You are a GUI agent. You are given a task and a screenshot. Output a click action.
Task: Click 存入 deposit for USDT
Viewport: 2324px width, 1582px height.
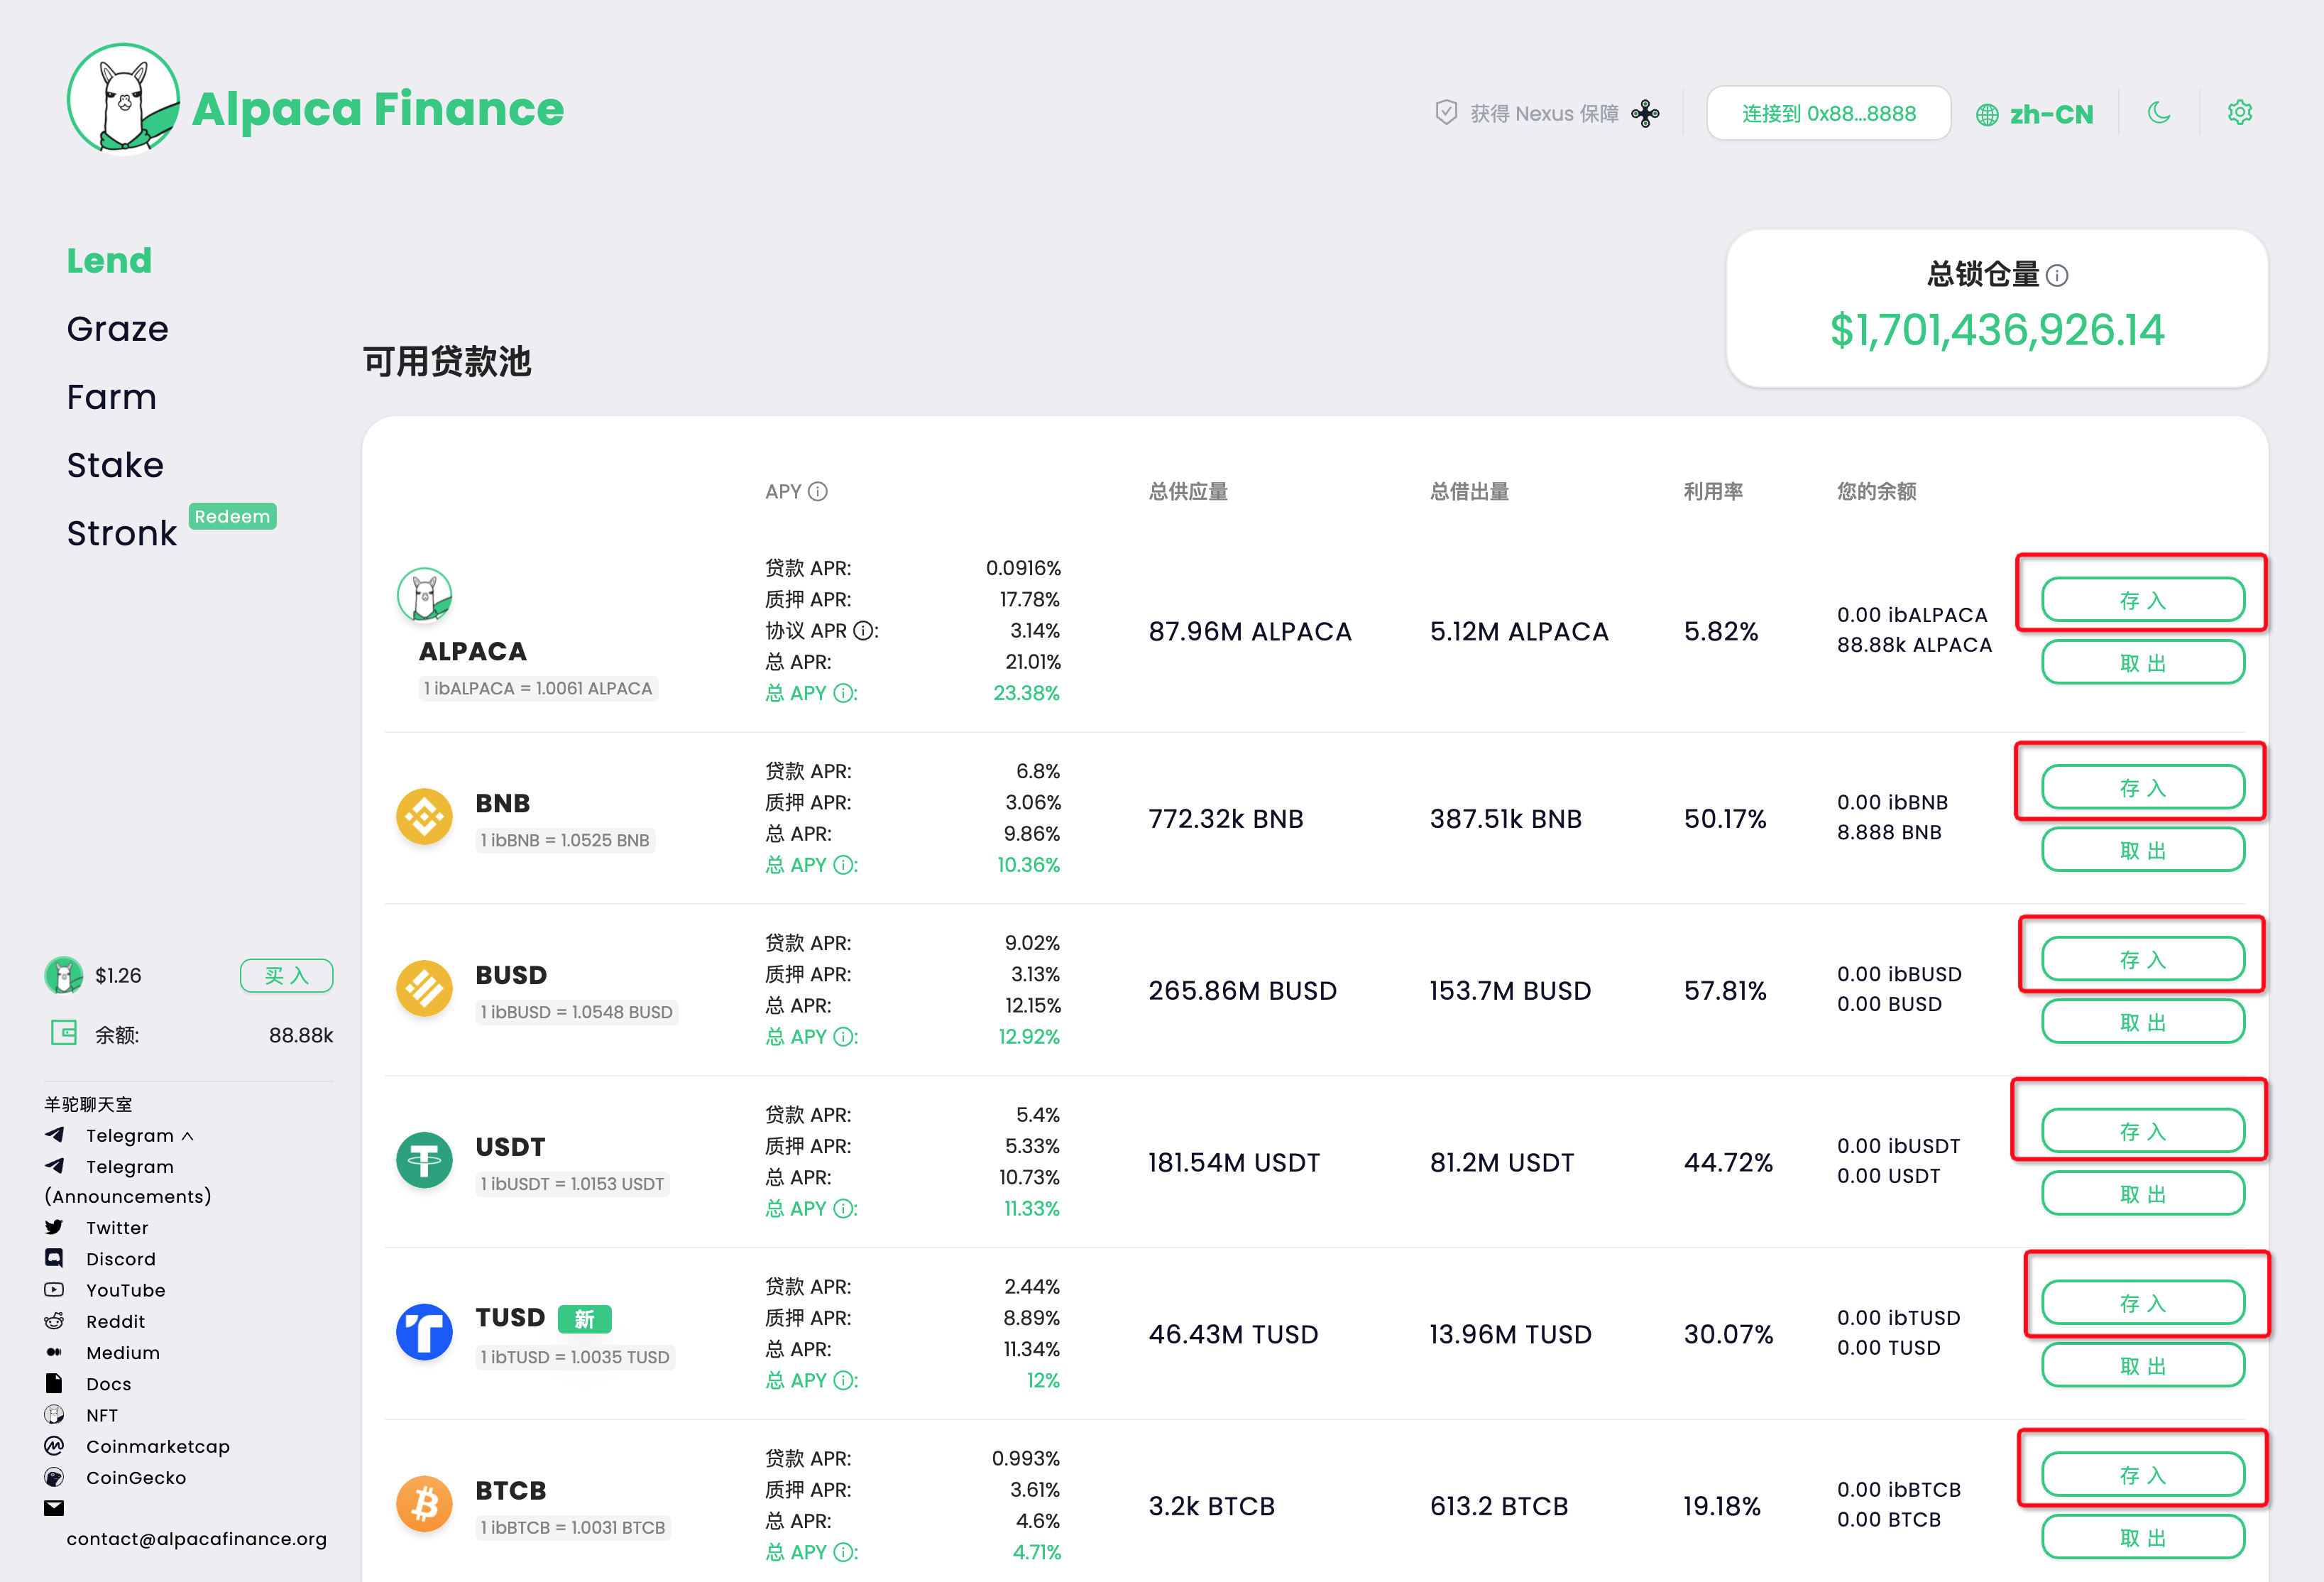[x=2142, y=1131]
